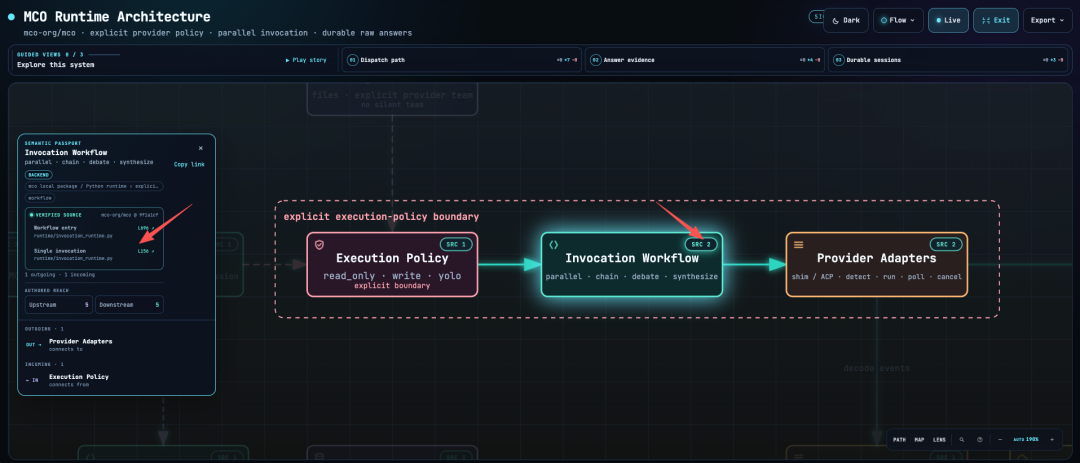Close the Semantic Passport panel
This screenshot has width=1080, height=463.
(x=201, y=147)
